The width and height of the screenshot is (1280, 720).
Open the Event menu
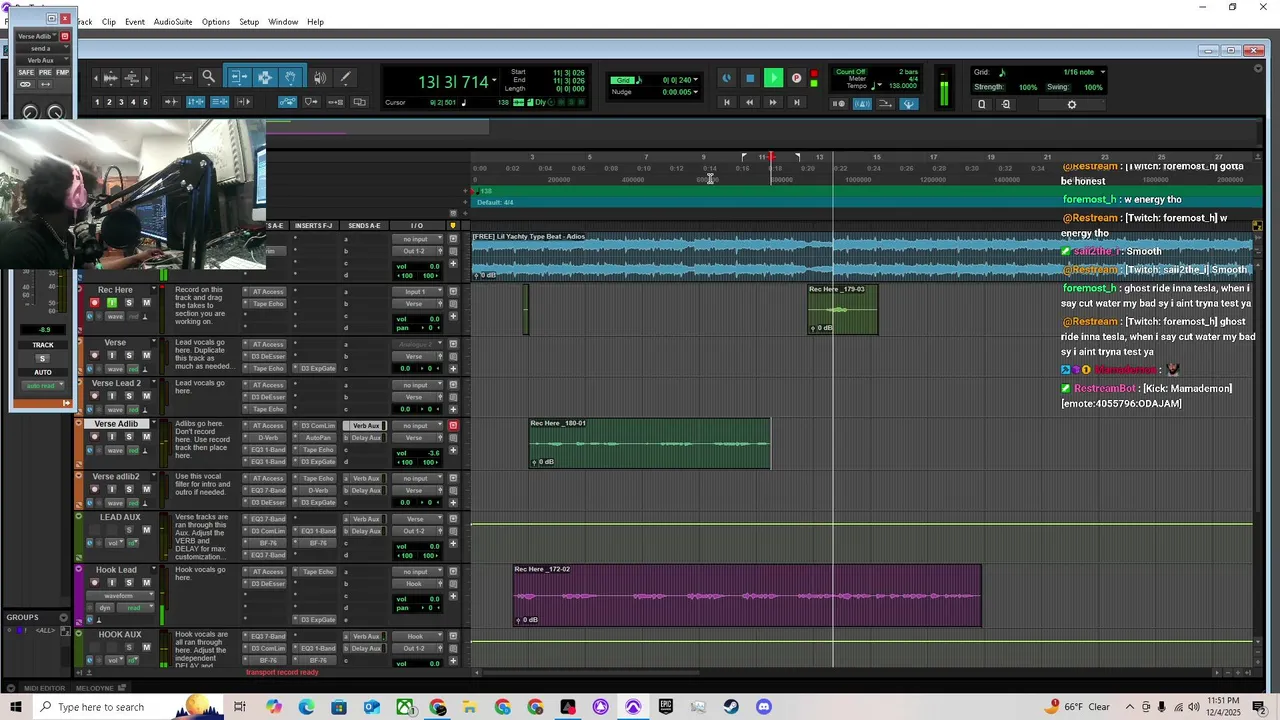[135, 22]
